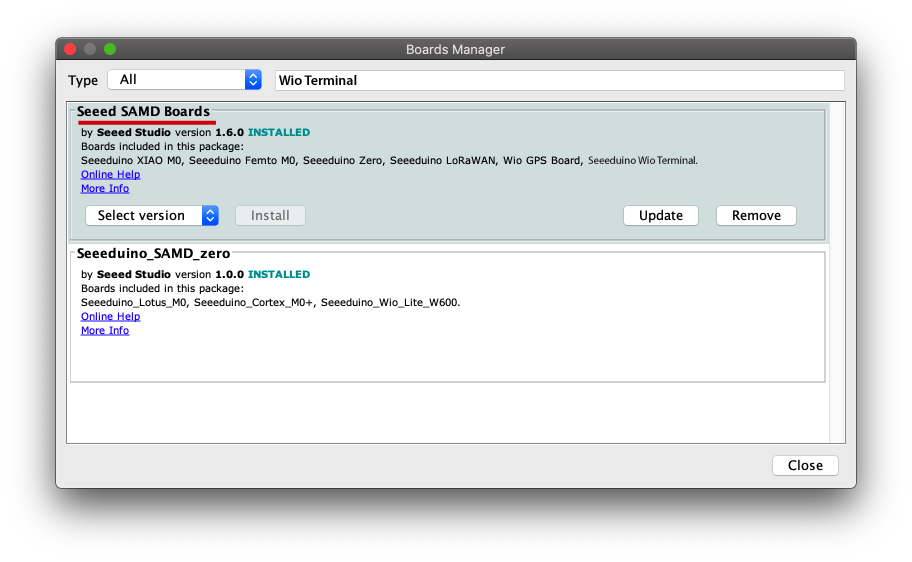Focus the search field containing Wio Terminal
The image size is (912, 562).
click(x=559, y=80)
